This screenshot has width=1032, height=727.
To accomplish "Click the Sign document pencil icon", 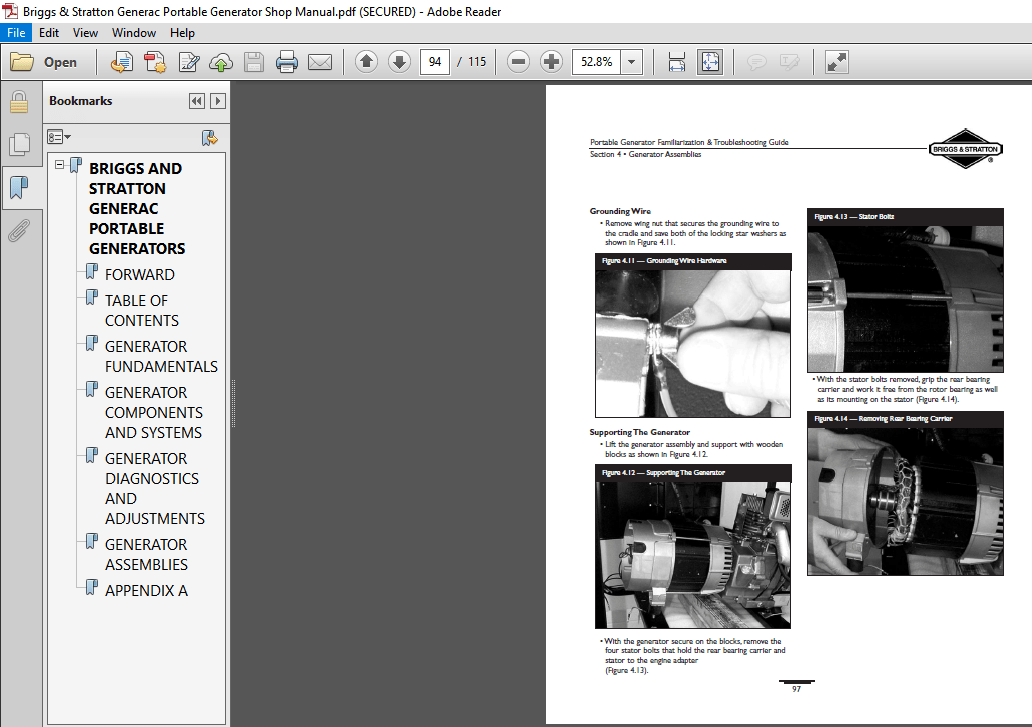I will [189, 63].
